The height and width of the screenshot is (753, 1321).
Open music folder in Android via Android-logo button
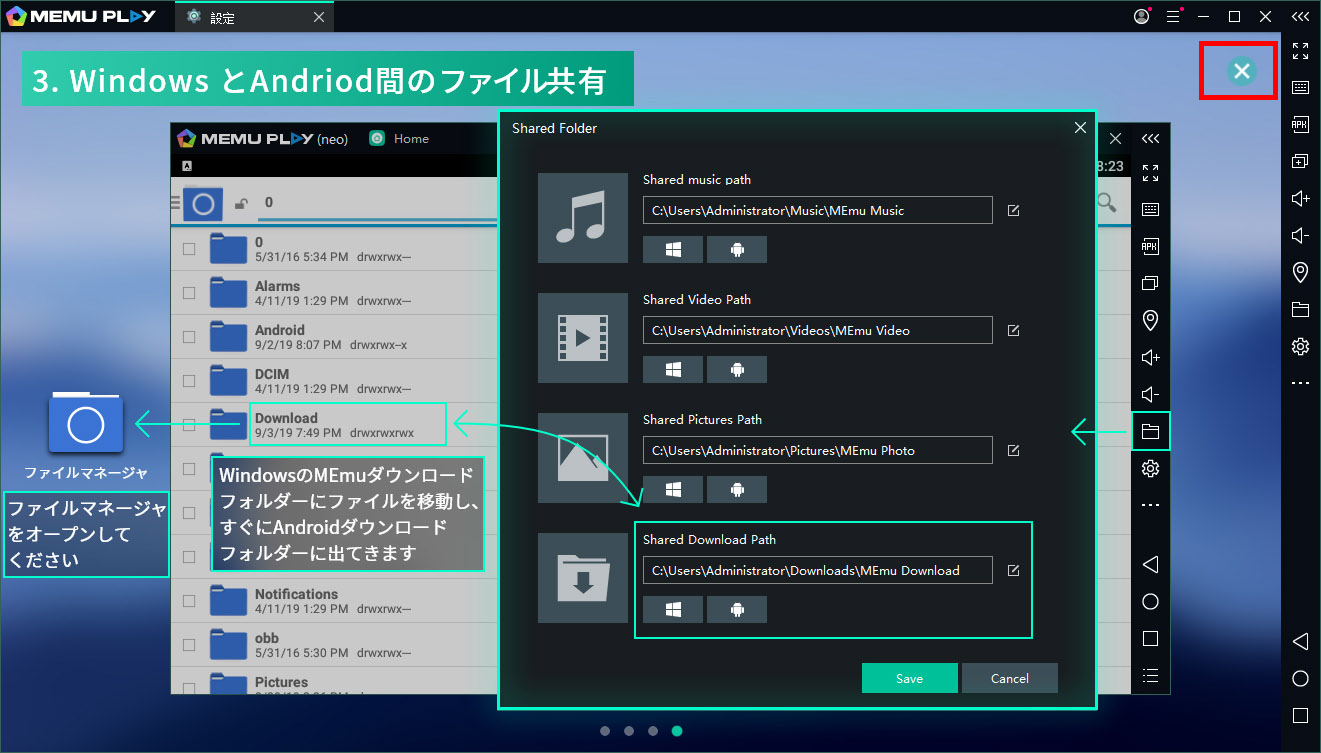click(737, 250)
